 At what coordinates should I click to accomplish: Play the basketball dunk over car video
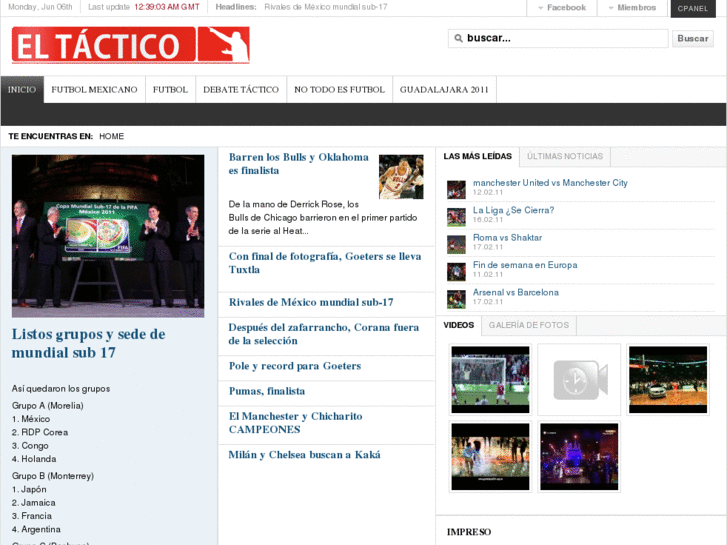pyautogui.click(x=668, y=379)
